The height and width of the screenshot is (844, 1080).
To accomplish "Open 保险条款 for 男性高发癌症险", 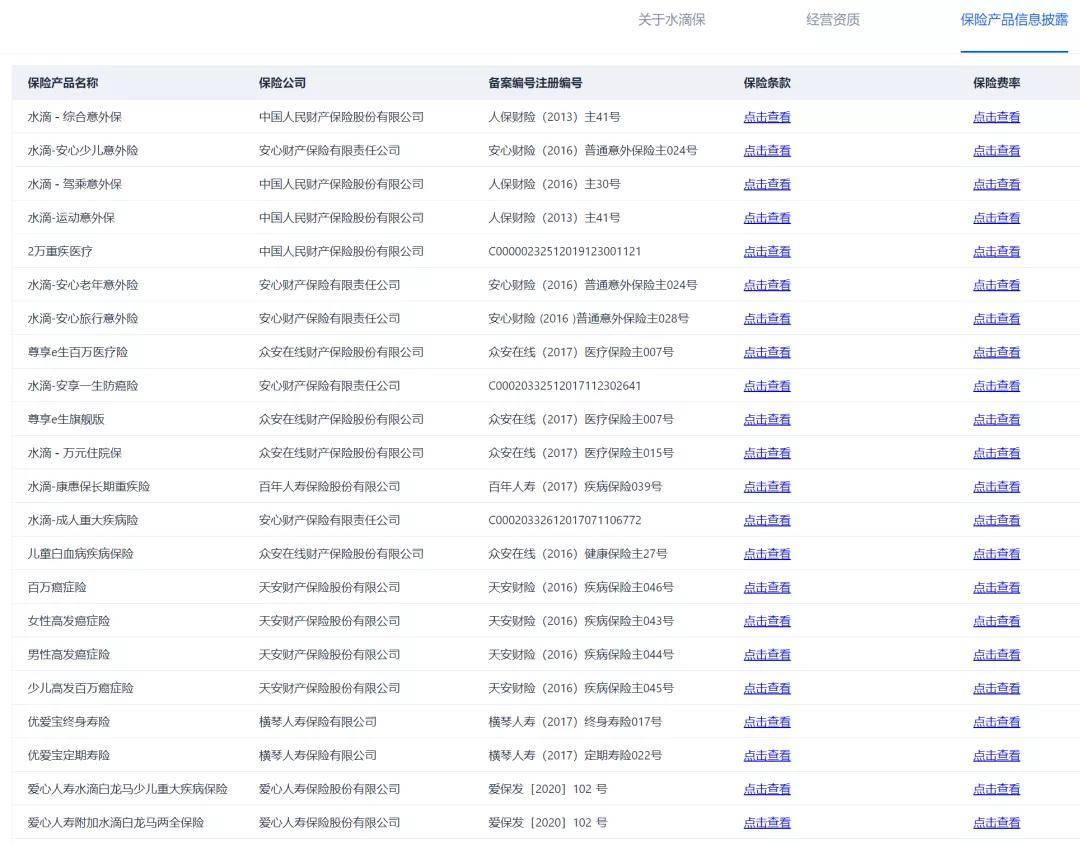I will point(767,655).
